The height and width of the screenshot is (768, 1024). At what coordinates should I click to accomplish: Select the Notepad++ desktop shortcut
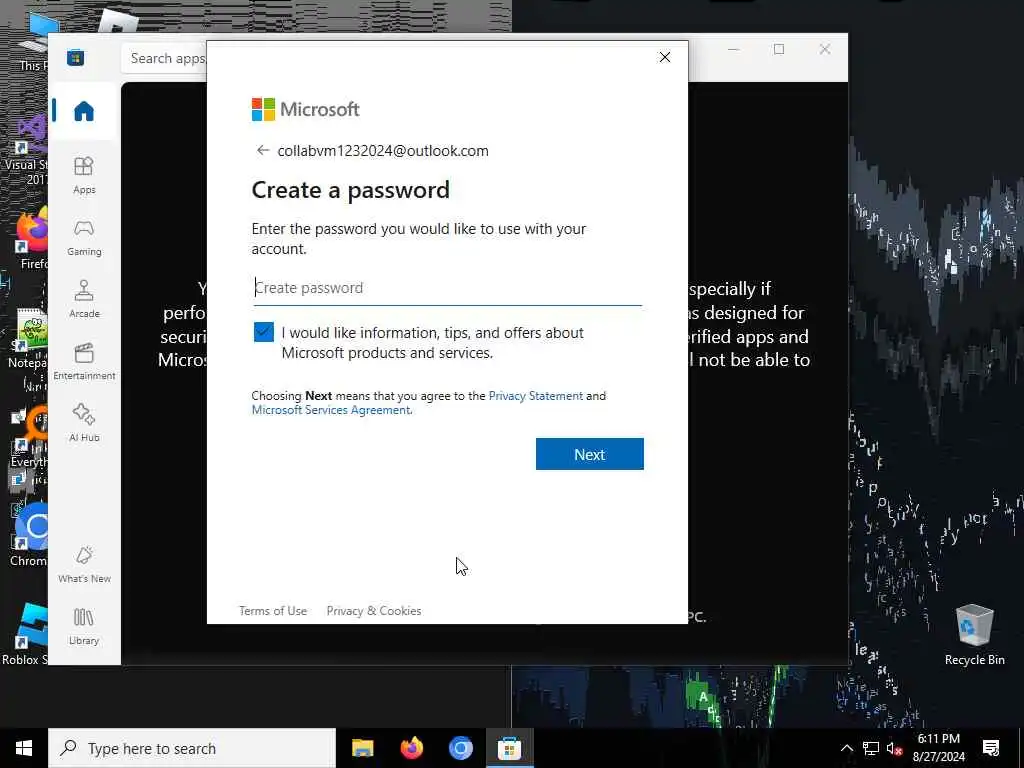(x=27, y=338)
